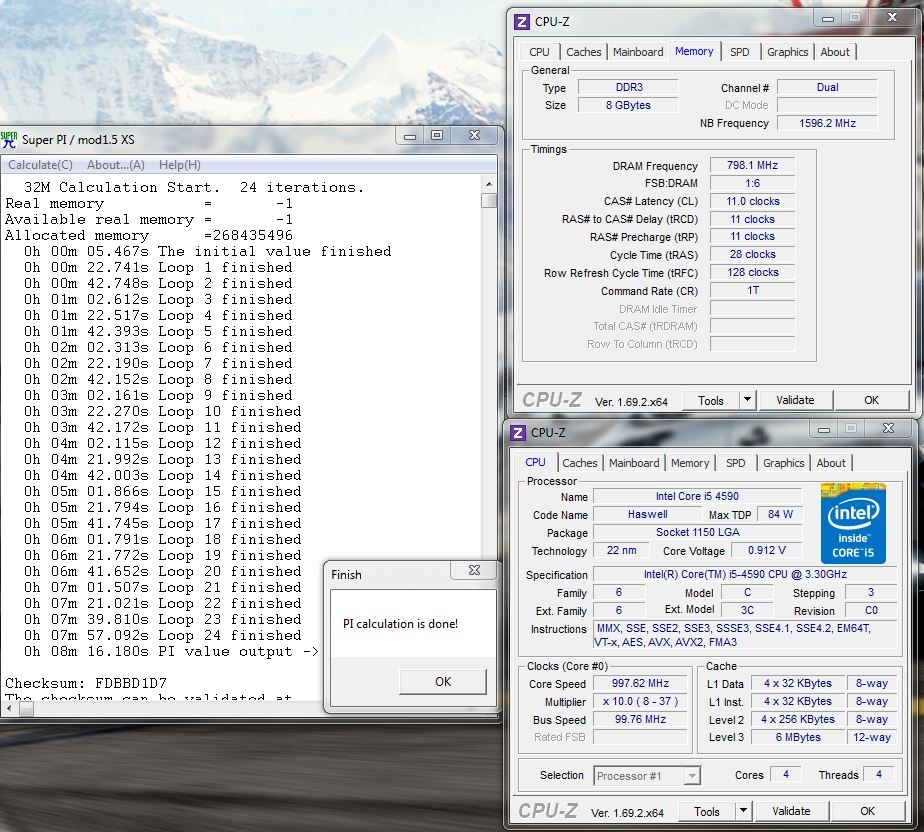Select CPU tab in lower CPU-Z window
Screen dimensions: 924x832
pos(536,463)
